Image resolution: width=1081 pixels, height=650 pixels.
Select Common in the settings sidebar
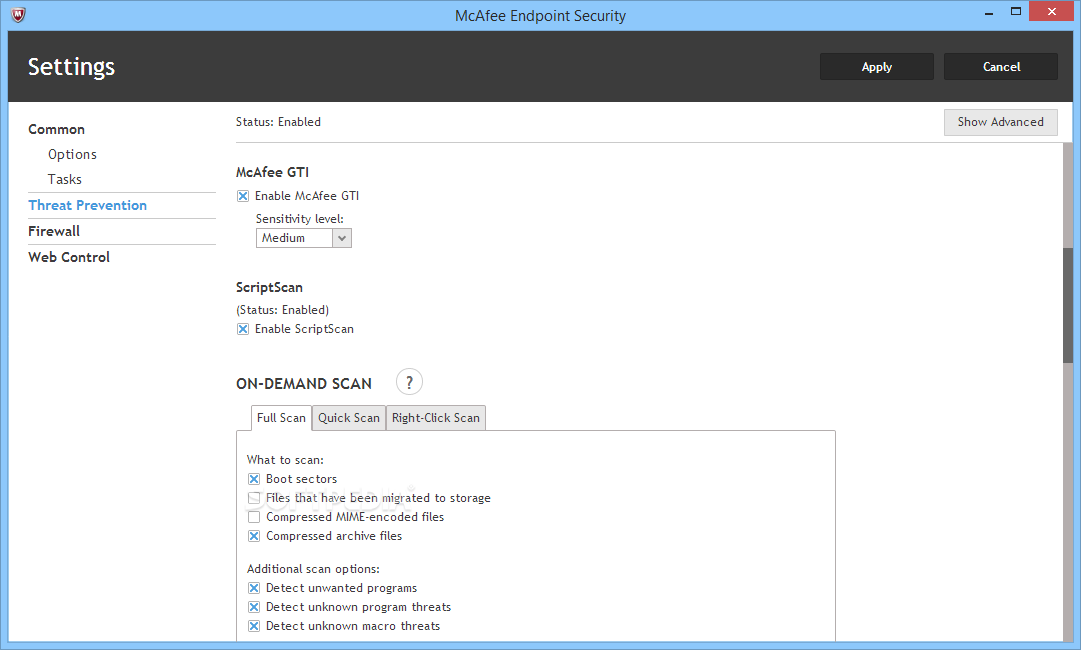click(57, 130)
